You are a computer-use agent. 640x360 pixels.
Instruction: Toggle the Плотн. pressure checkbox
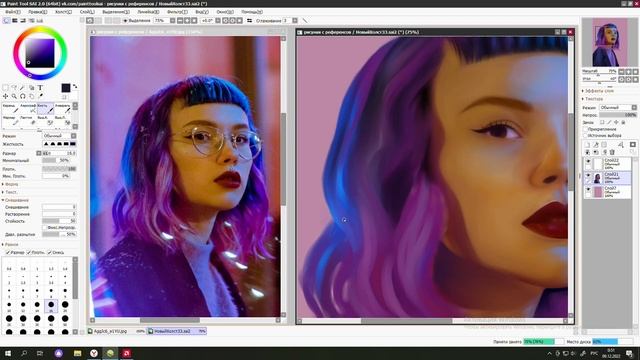(29, 253)
